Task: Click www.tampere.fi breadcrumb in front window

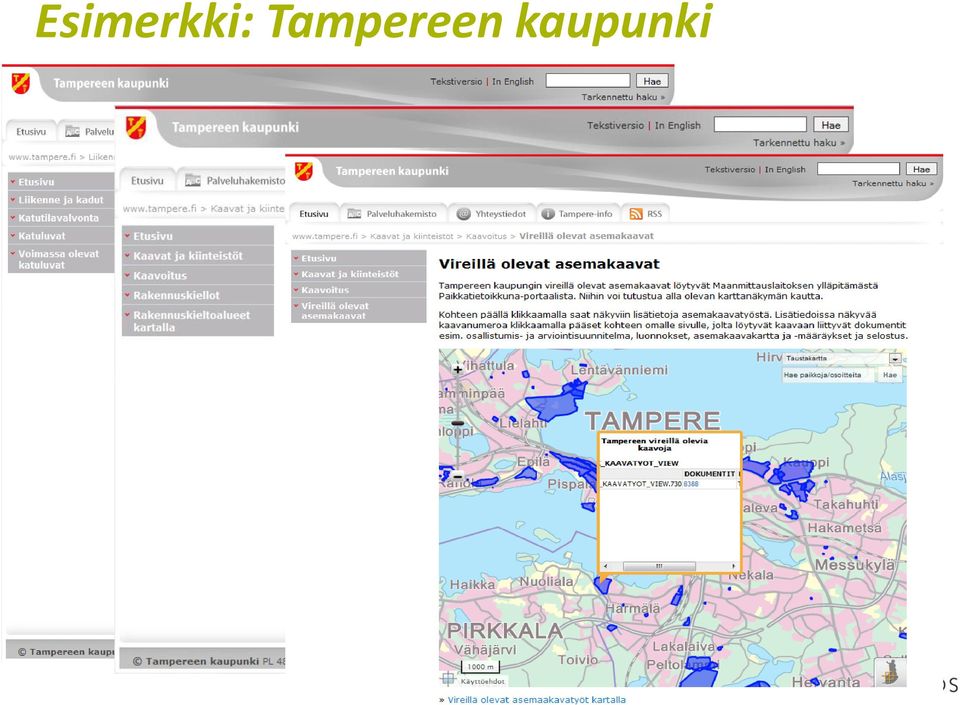Action: pyautogui.click(x=324, y=236)
